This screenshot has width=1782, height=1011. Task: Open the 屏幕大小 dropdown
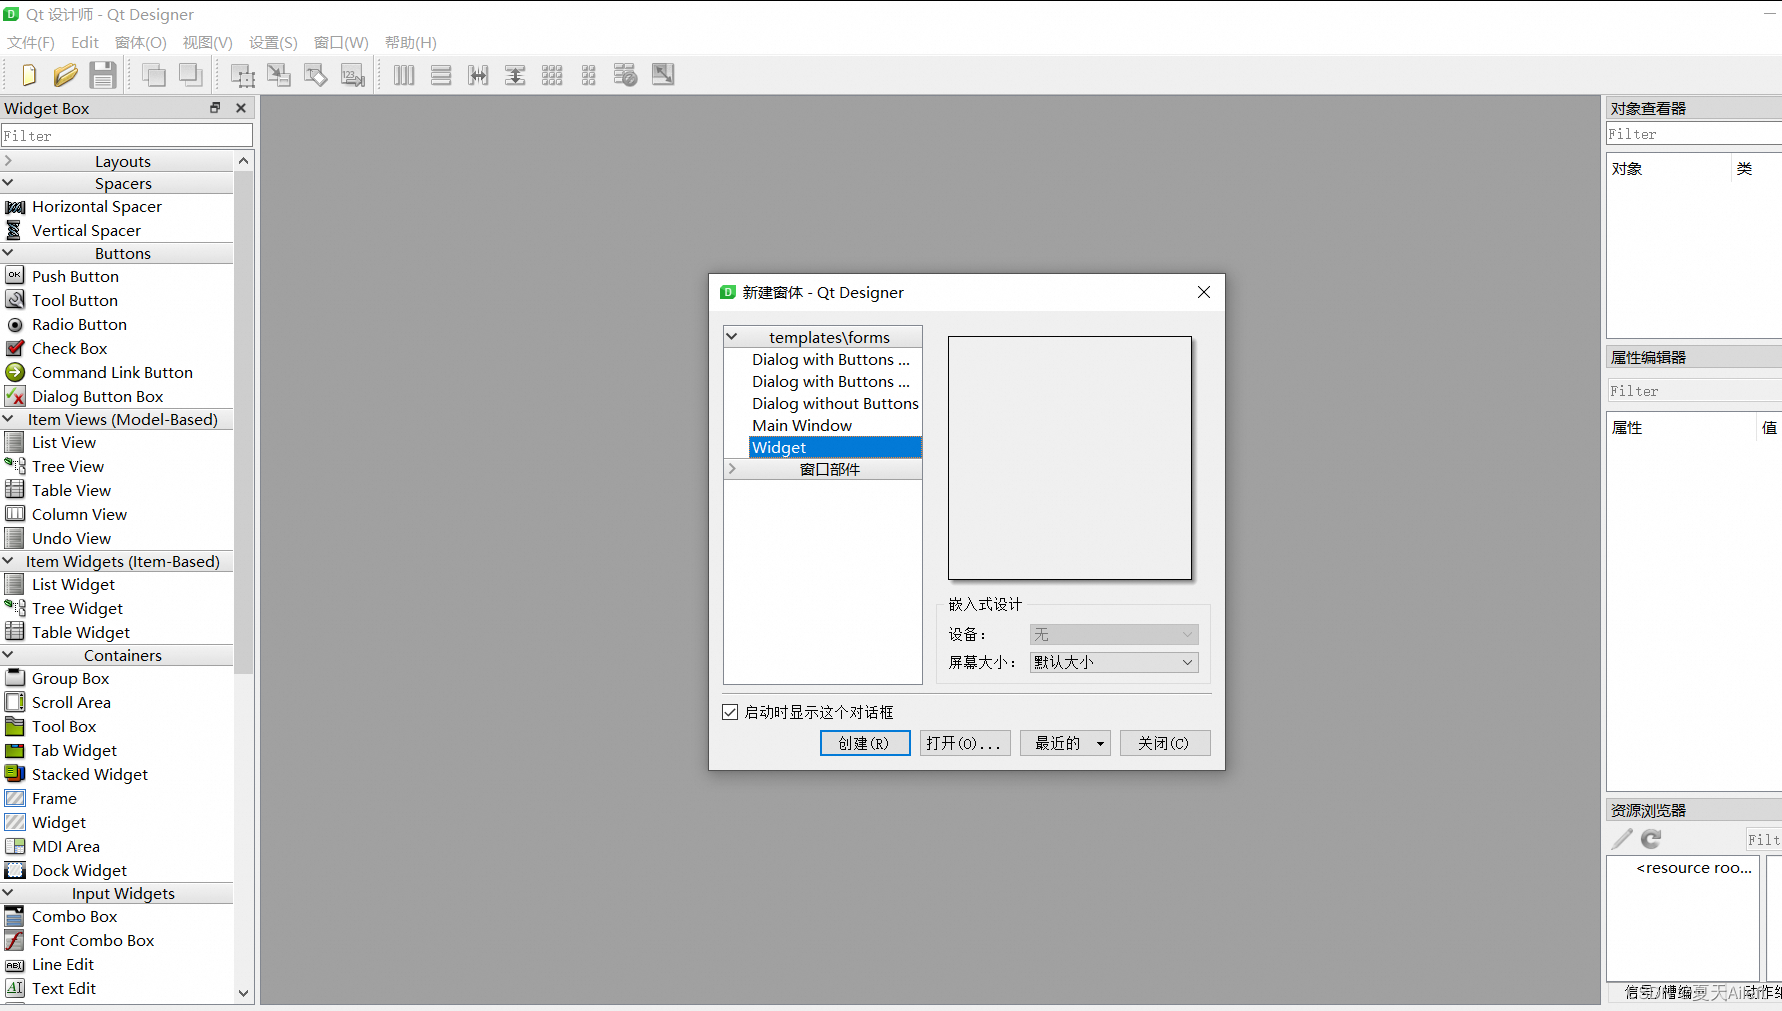pos(1114,662)
